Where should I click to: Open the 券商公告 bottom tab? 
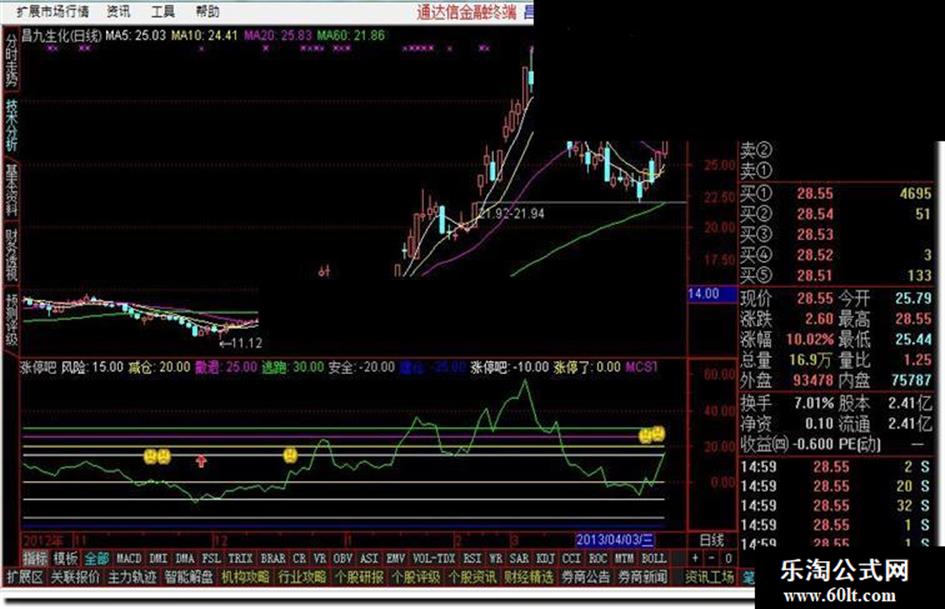tap(585, 577)
